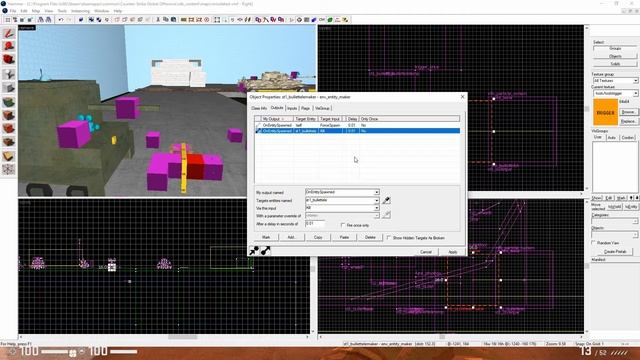Open the Cordon visgroups tab
The height and width of the screenshot is (360, 640).
tap(628, 138)
